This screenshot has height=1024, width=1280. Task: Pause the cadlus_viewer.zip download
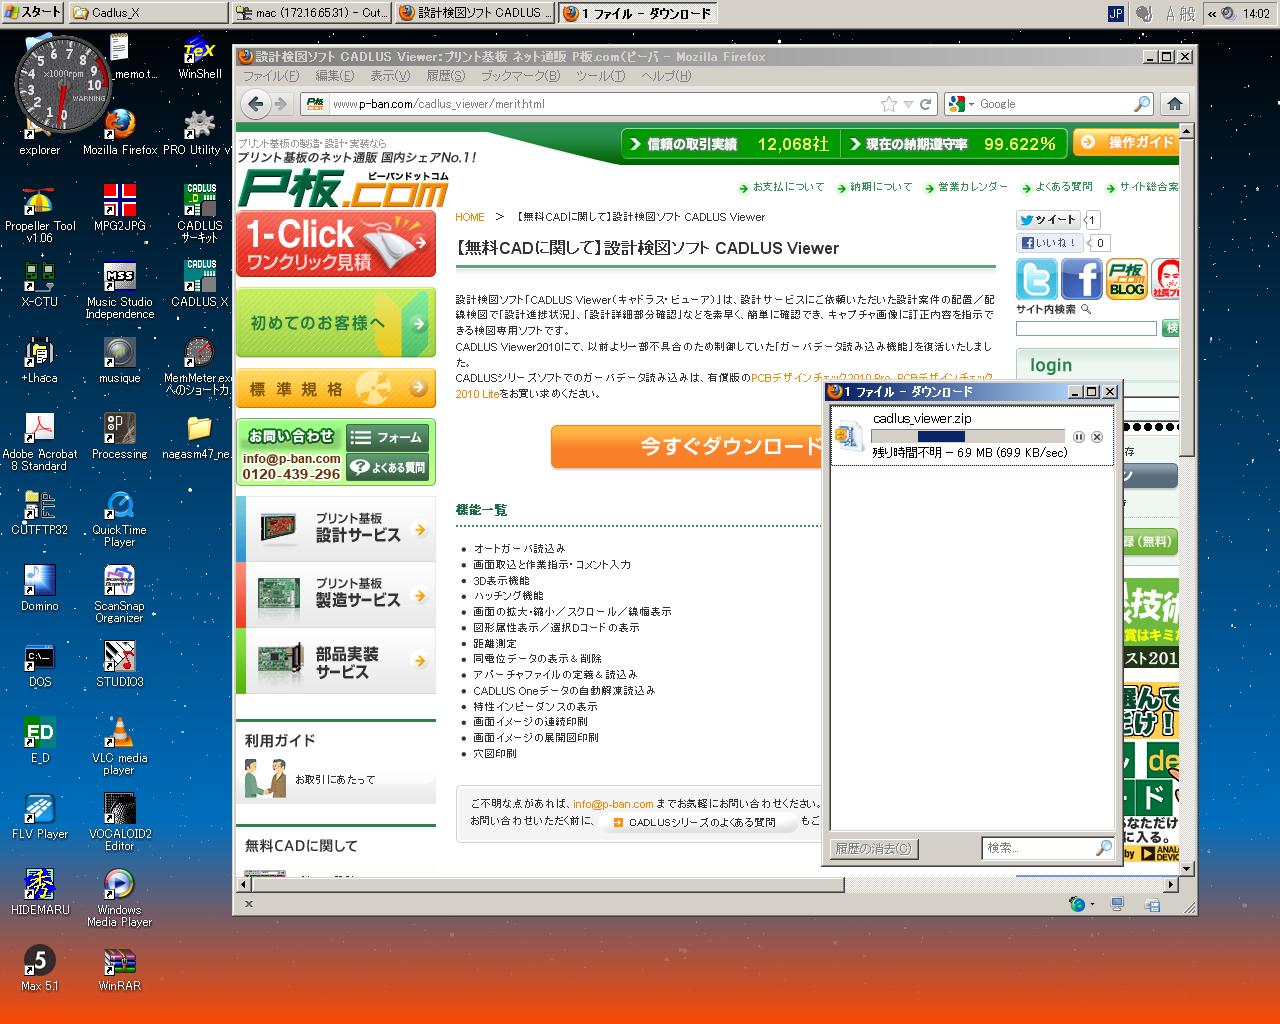(1079, 437)
